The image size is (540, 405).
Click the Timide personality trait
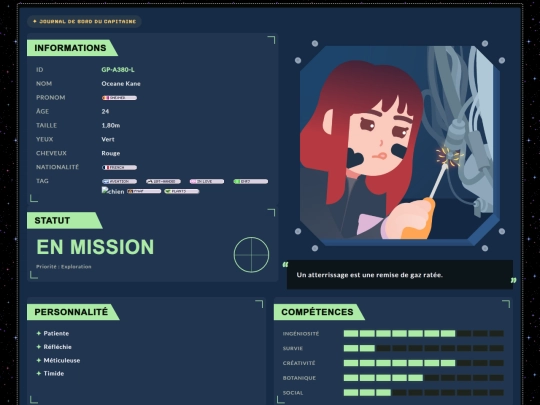[54, 373]
